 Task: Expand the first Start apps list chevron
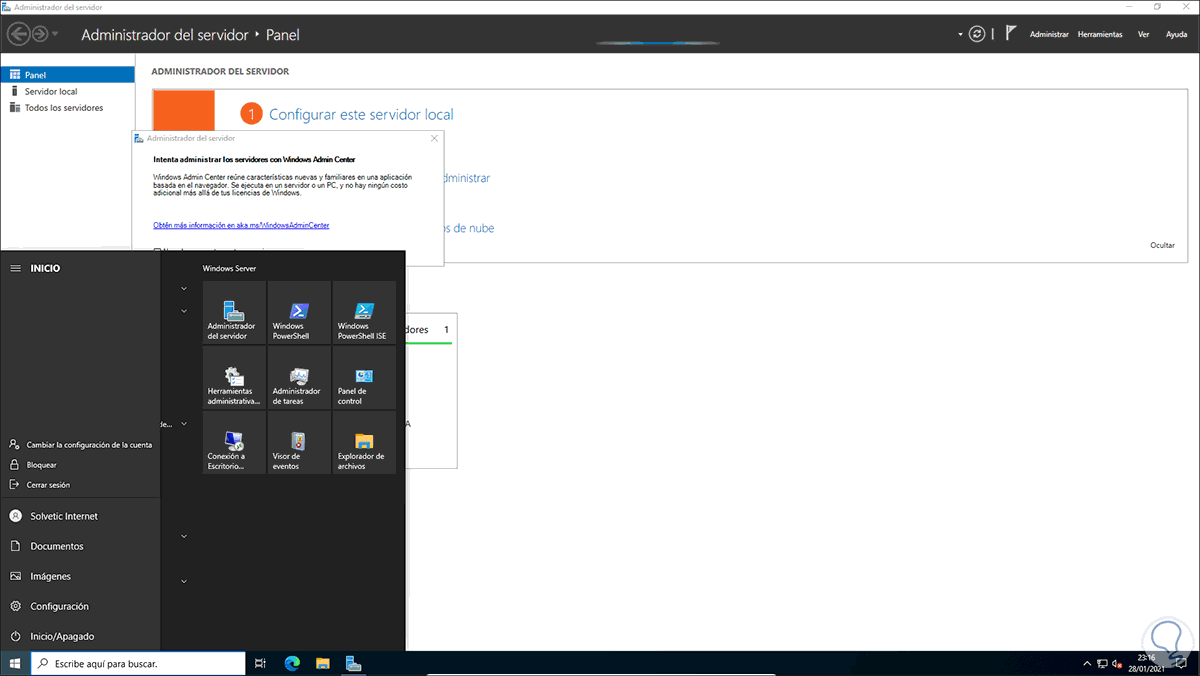tap(184, 289)
